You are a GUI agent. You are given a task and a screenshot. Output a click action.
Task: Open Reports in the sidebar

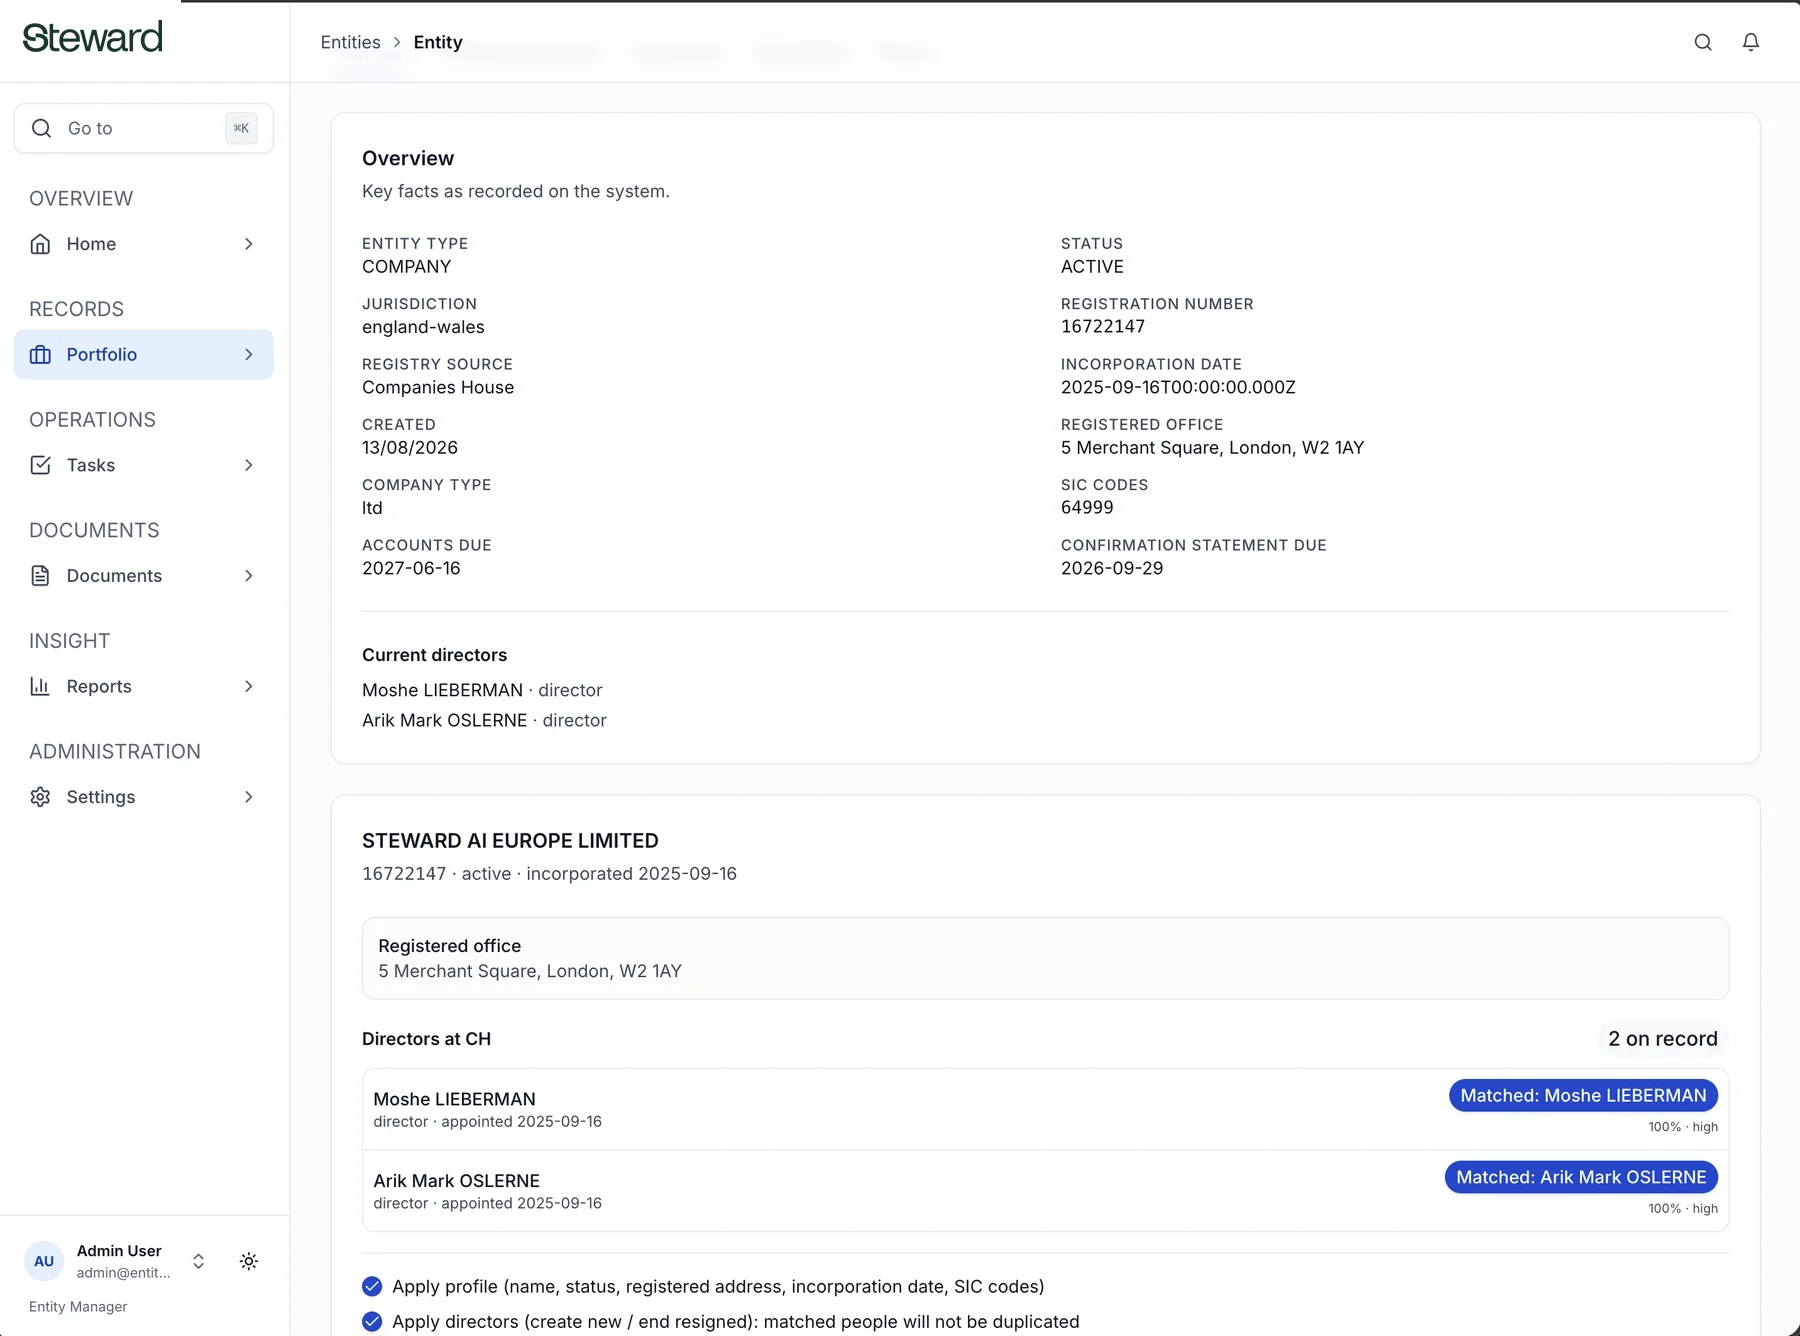144,686
